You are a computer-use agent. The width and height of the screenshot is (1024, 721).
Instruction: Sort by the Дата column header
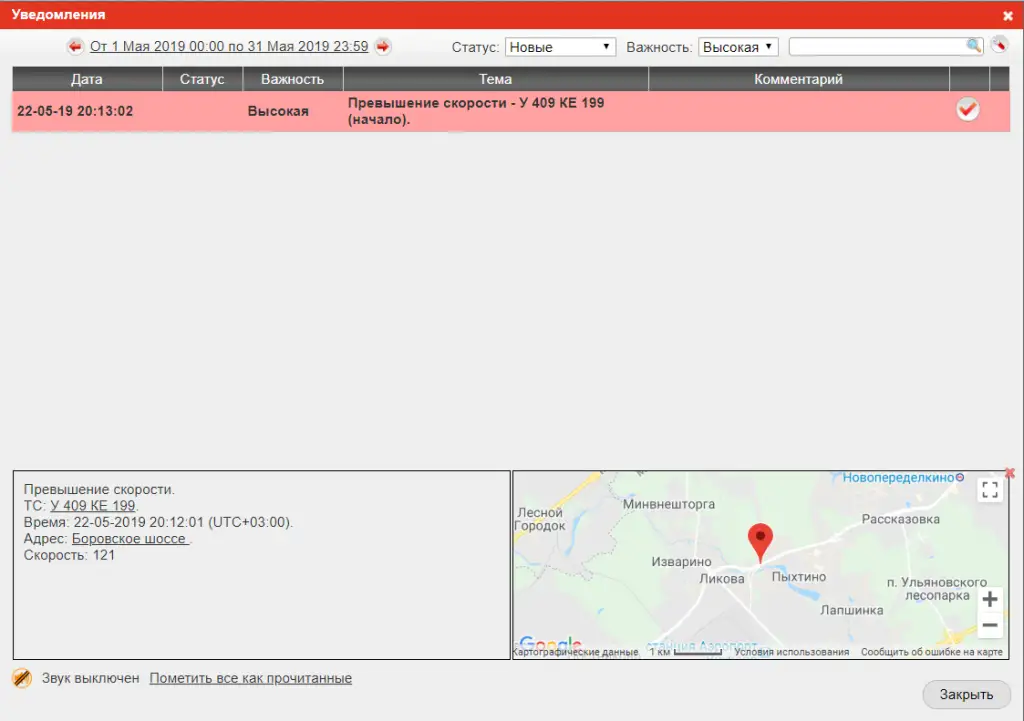click(x=87, y=79)
